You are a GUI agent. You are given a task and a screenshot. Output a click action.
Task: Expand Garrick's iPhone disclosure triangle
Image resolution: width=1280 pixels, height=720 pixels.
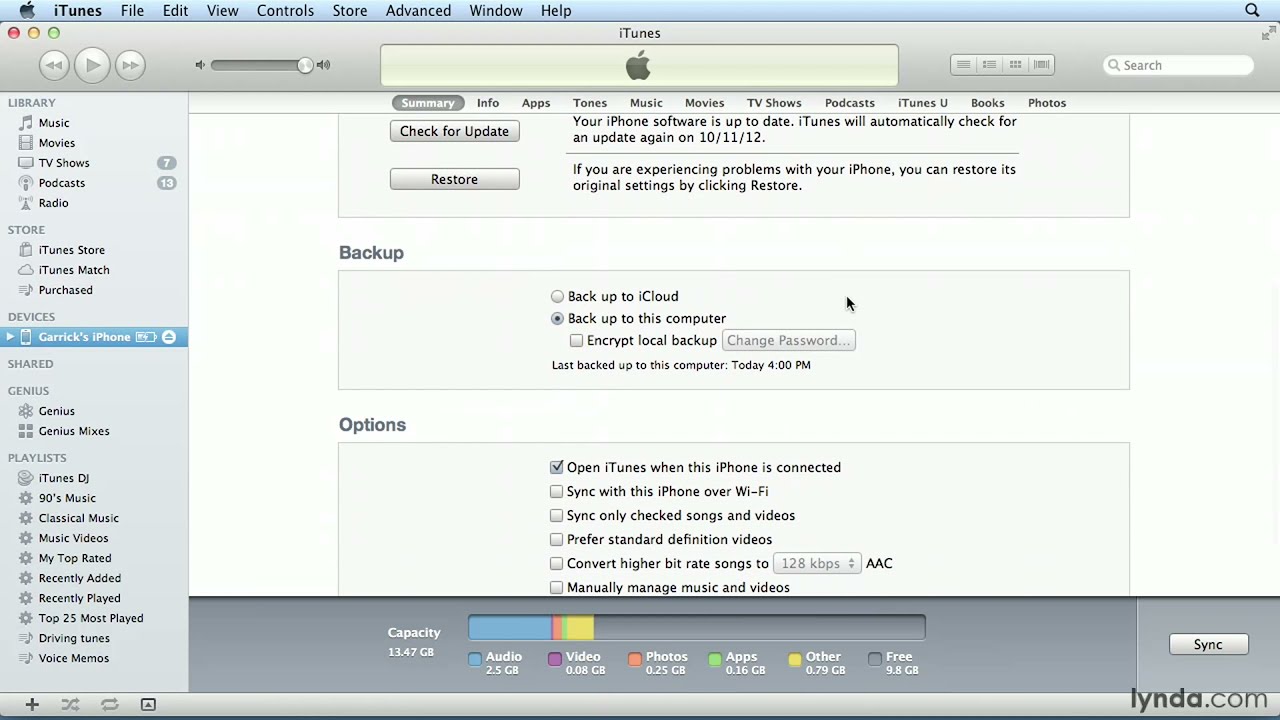[x=10, y=337]
